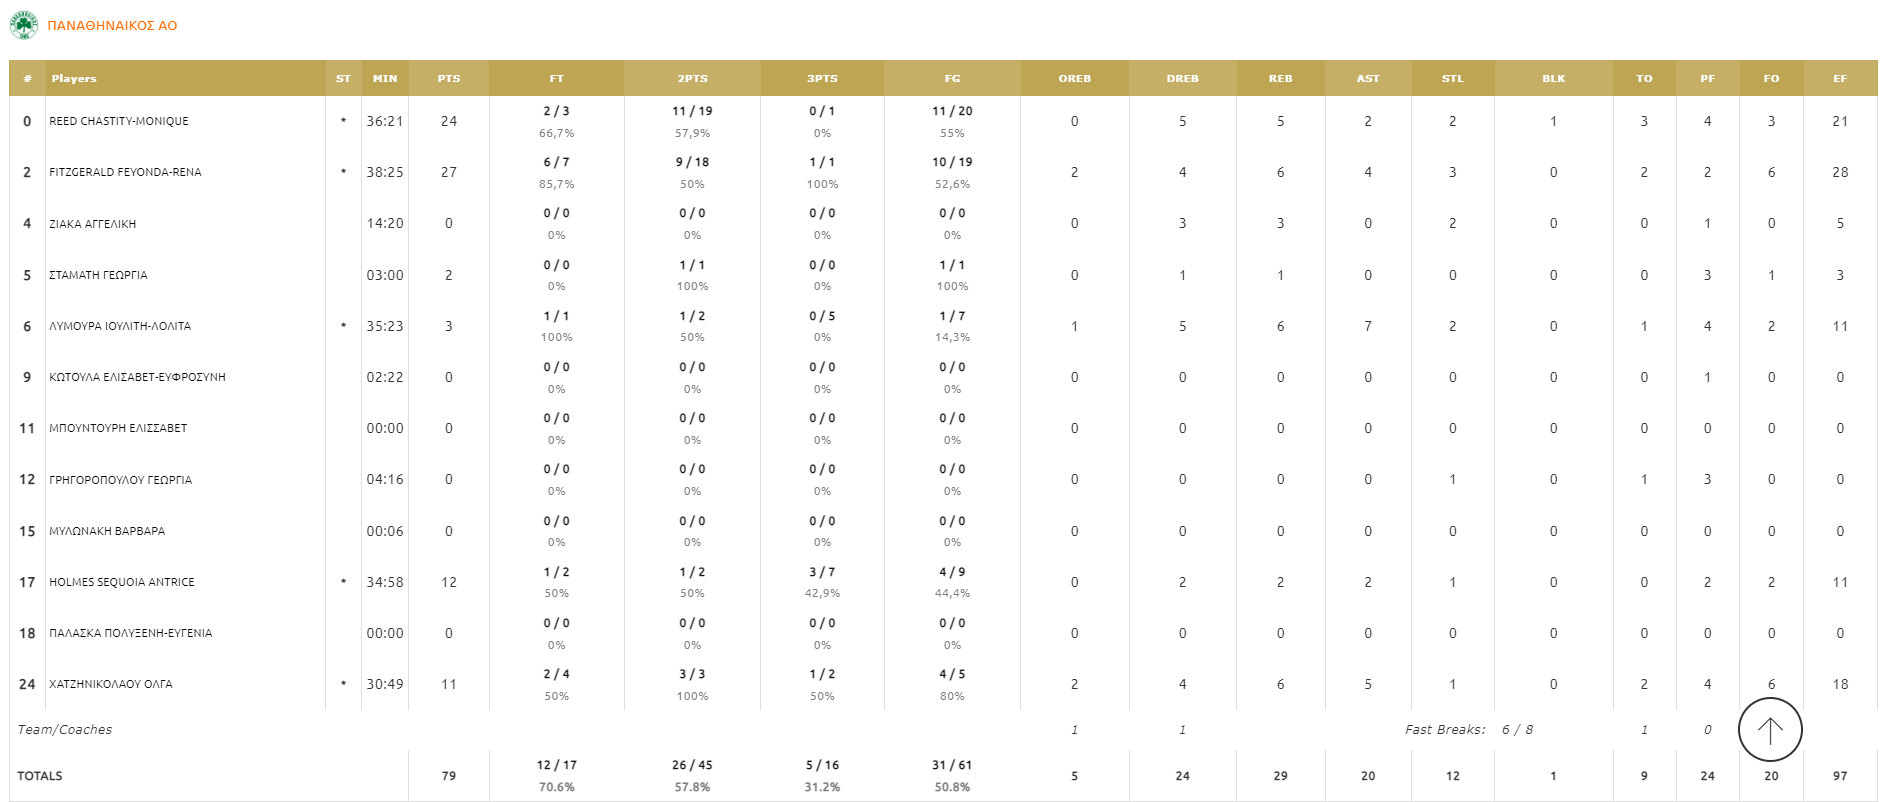
Task: Select player REED CHASTITY-MONIQUE
Action: point(119,121)
